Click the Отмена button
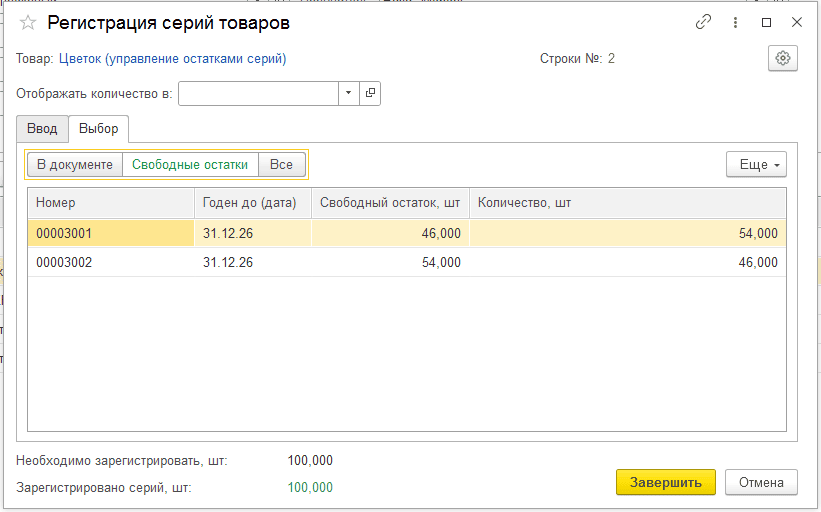Viewport: 821px width, 512px height. pyautogui.click(x=761, y=482)
